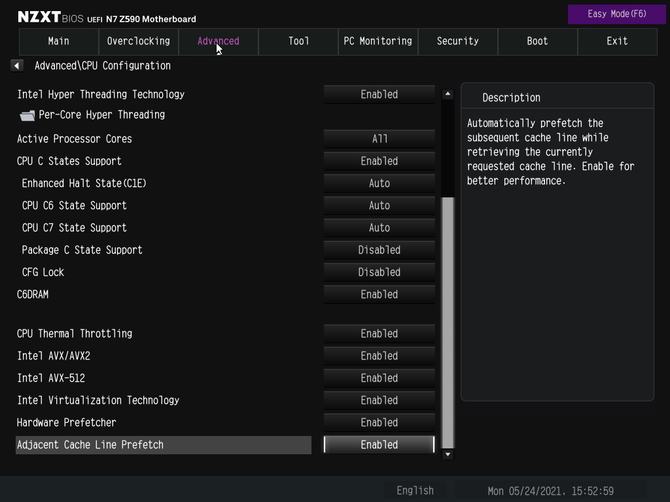Select C6DRAM label

point(32,294)
